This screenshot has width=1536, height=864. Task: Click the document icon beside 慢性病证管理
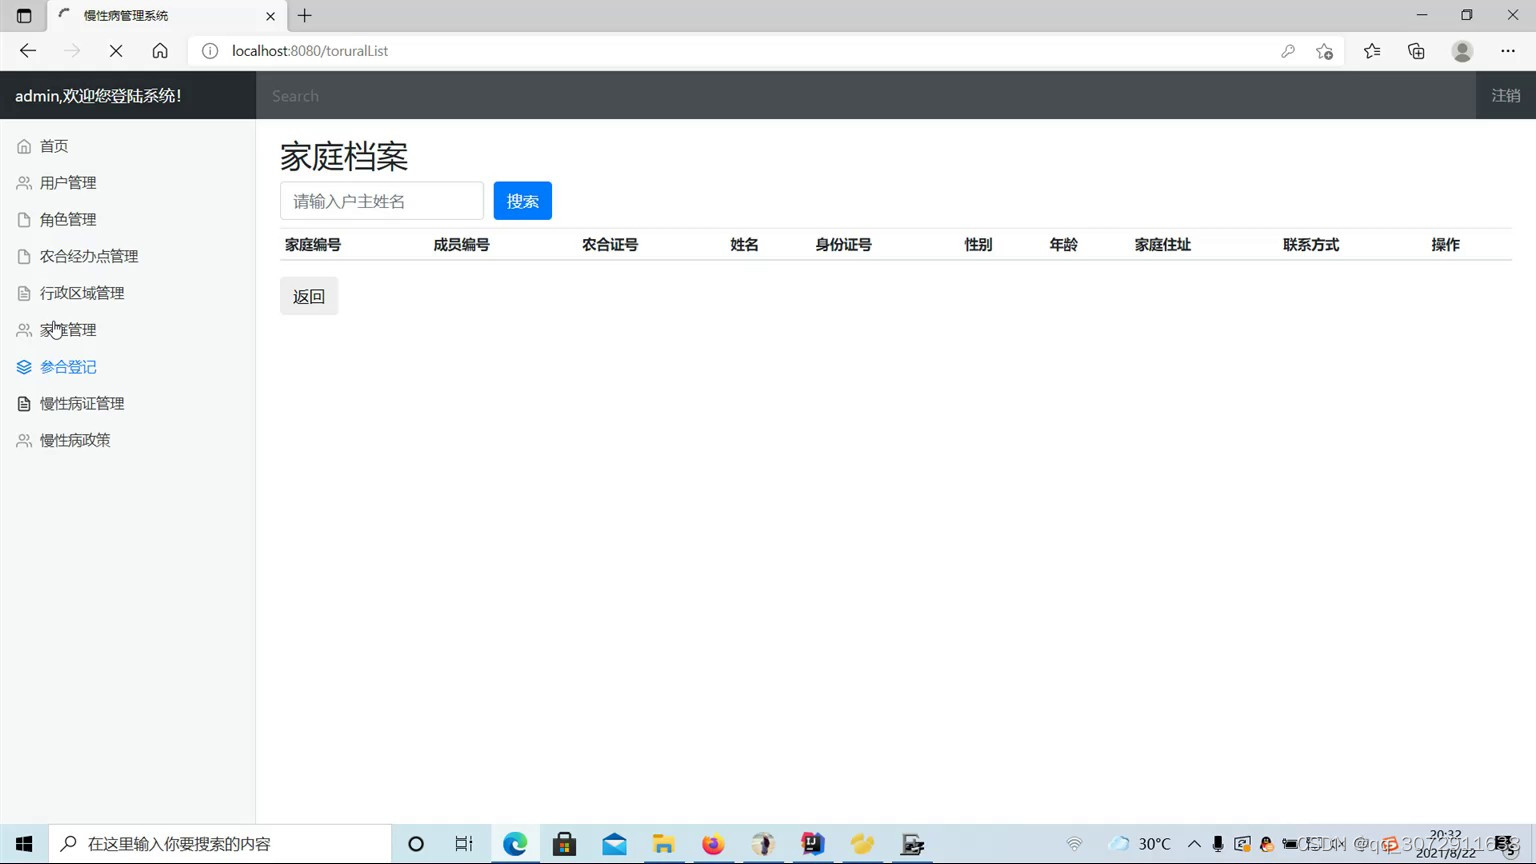tap(24, 404)
